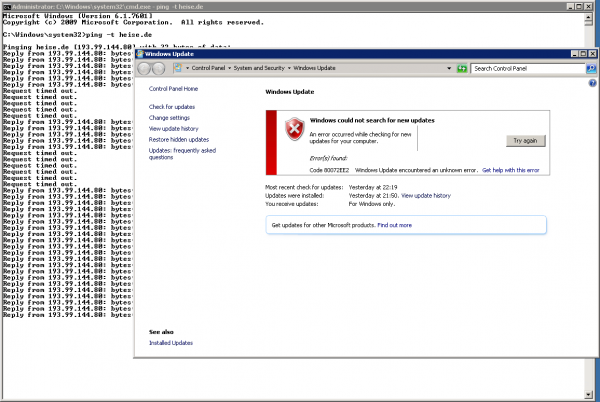Click the 'ping -t heise.de' command line in cmd

(119, 35)
